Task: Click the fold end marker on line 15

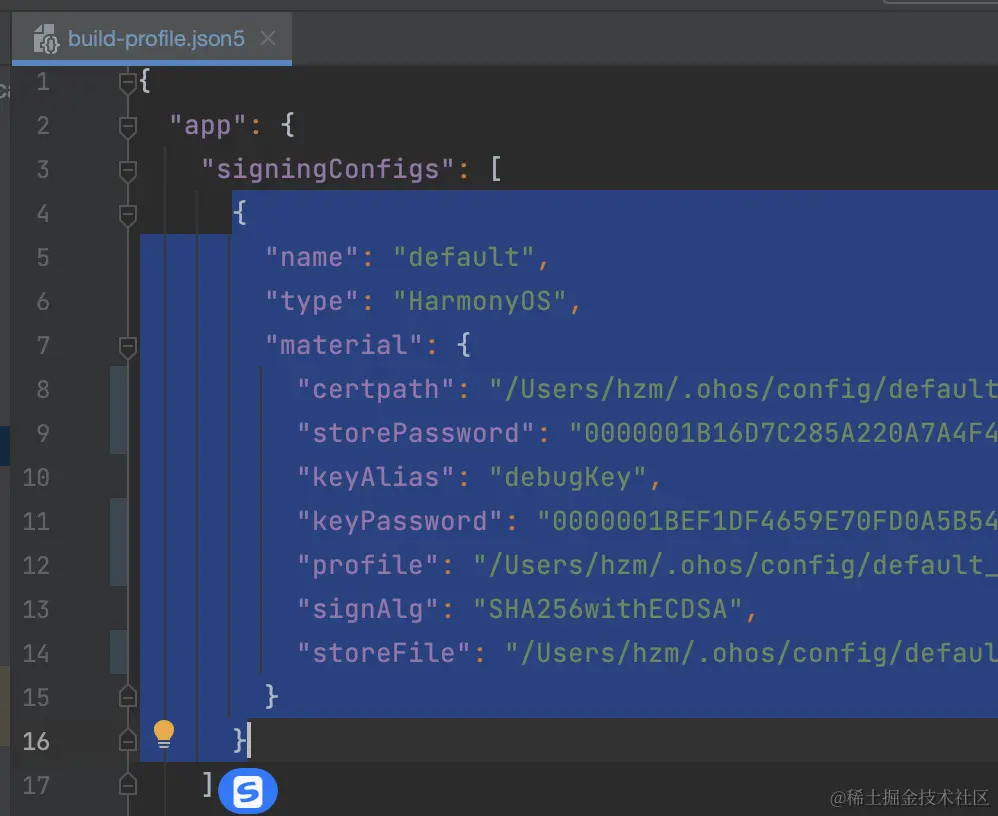Action: (x=128, y=697)
